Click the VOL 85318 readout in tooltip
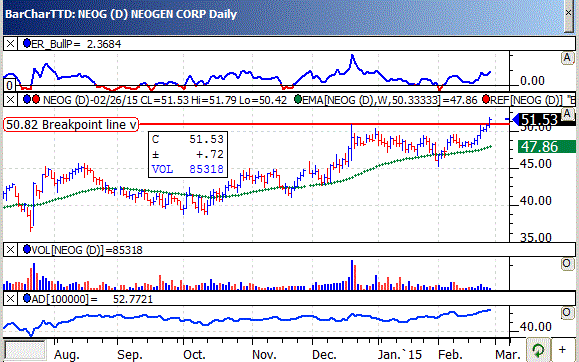 (x=188, y=169)
